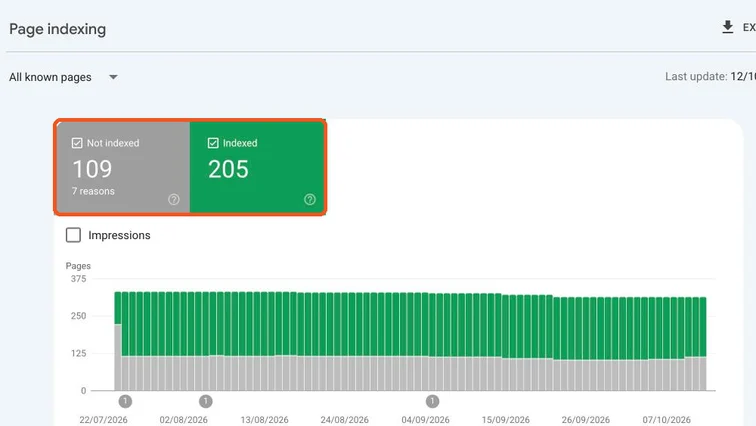Click the 13/08/2026 axis date label
This screenshot has height=426, width=756.
pos(264,420)
